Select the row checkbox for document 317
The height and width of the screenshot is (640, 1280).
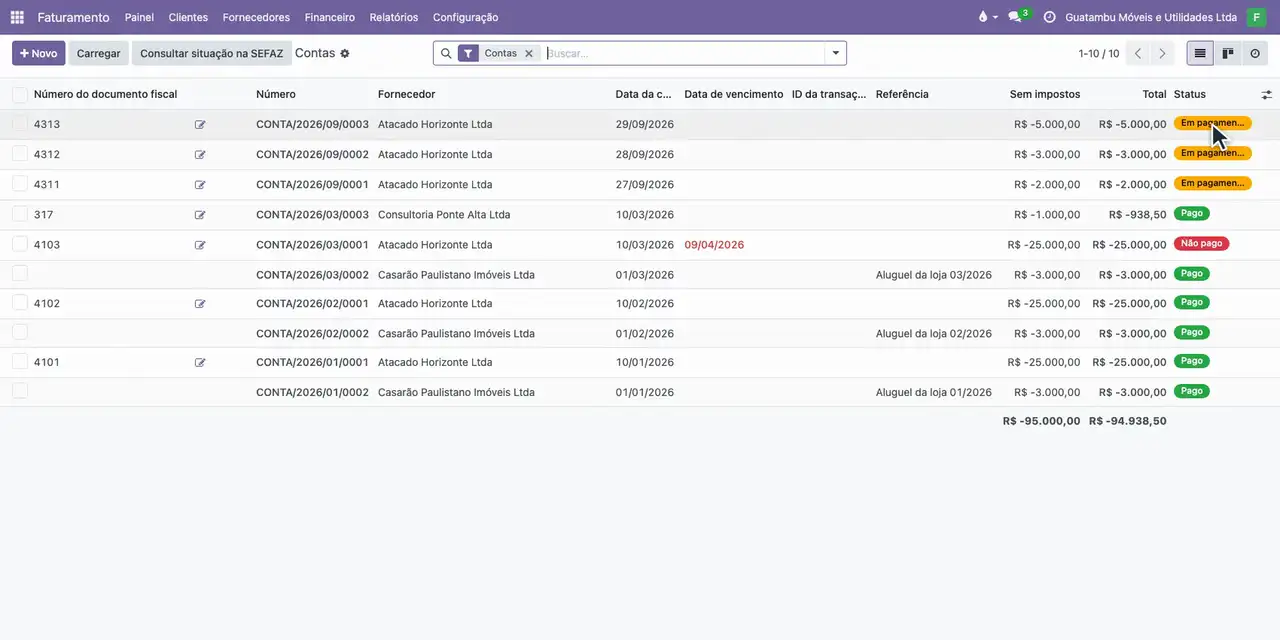[x=20, y=214]
